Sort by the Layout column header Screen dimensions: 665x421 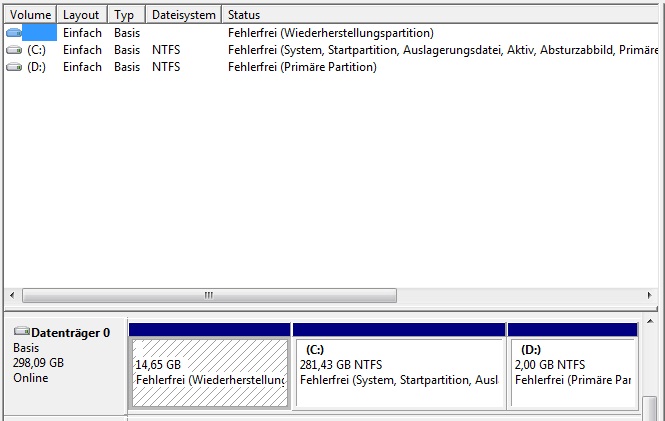point(82,15)
